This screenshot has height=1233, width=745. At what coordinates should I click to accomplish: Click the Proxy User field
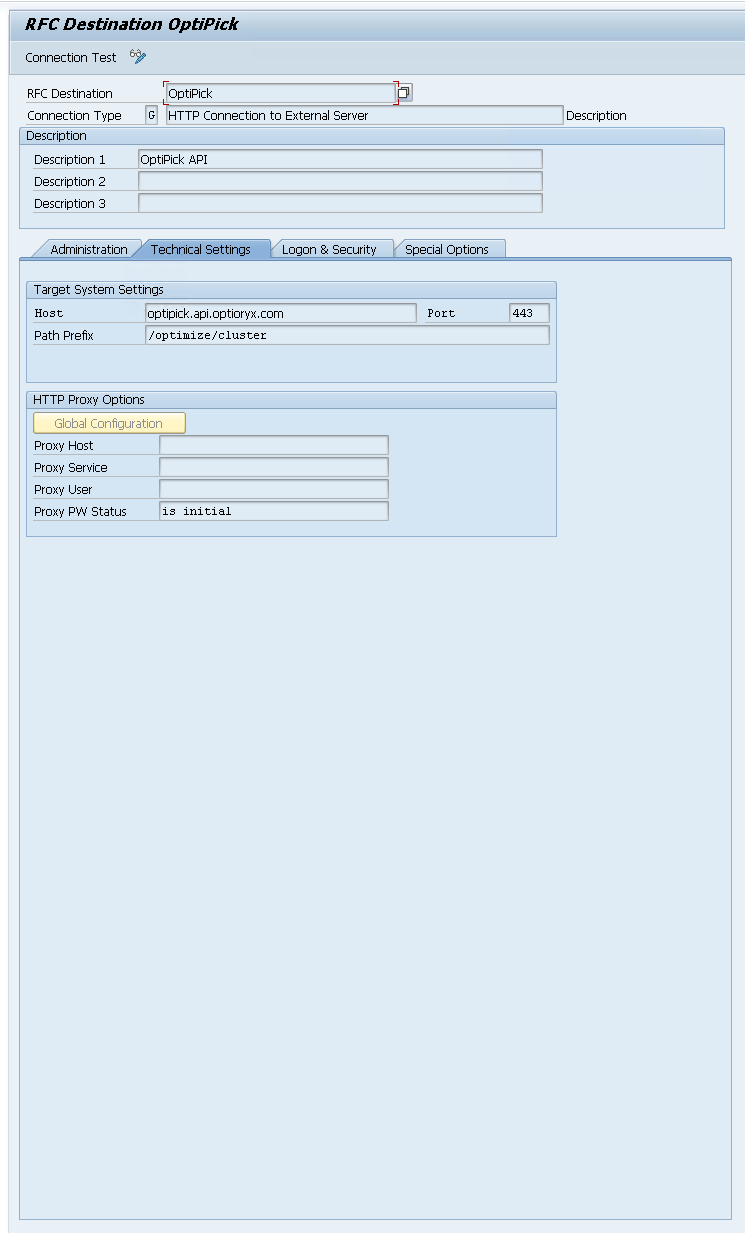[x=274, y=490]
